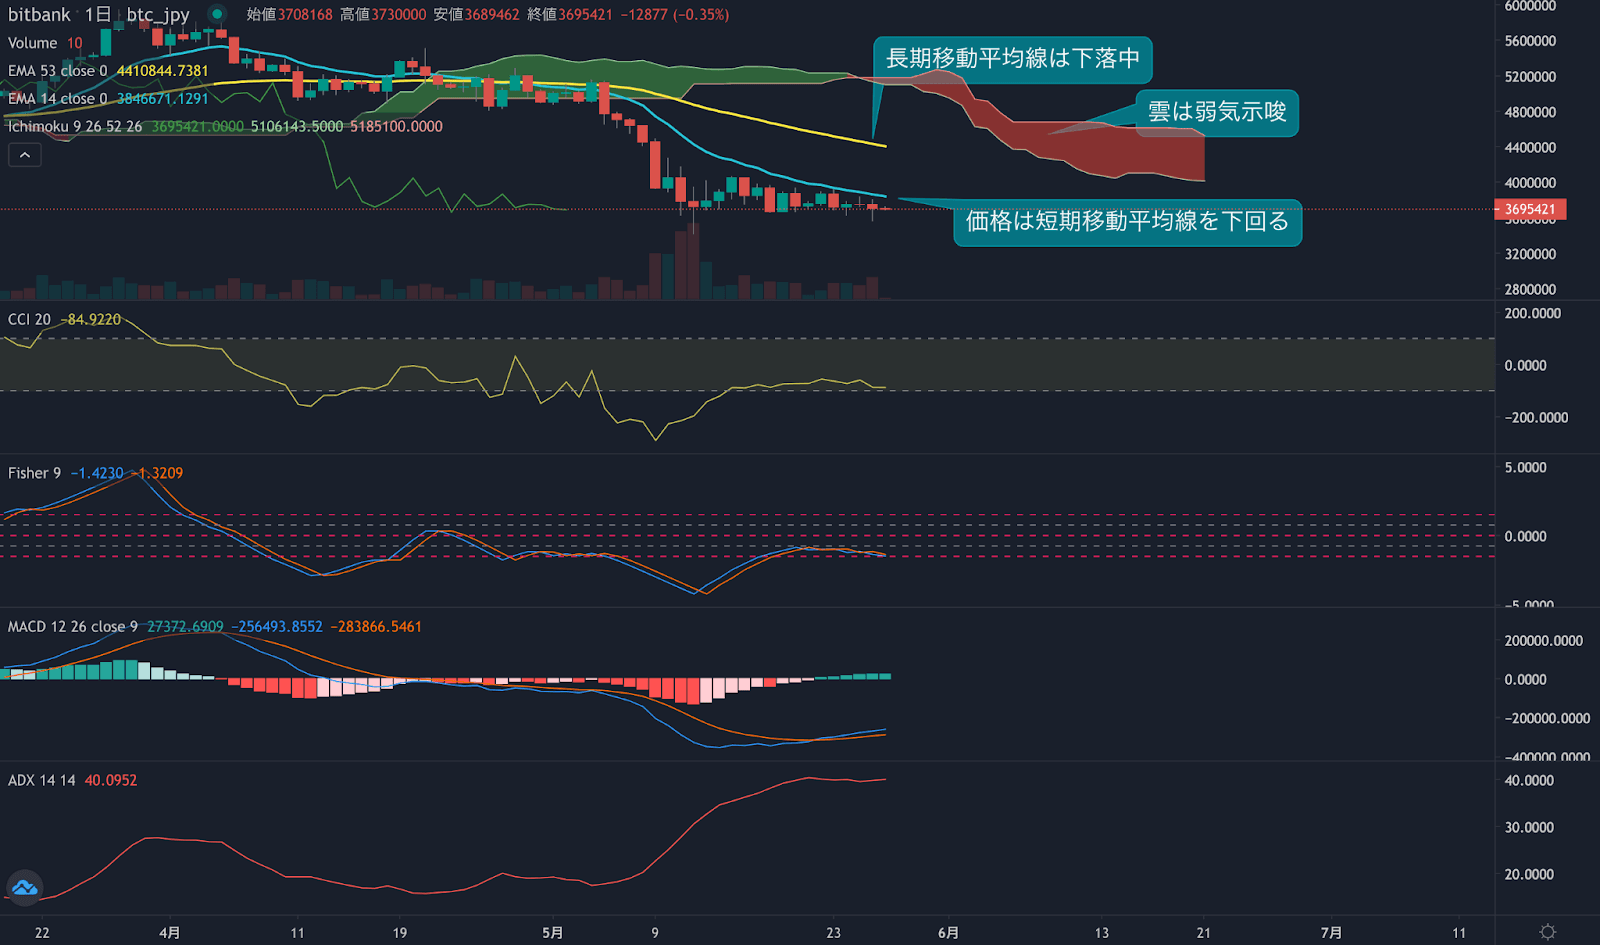
Task: Click the 長期移動平均線は下落中 annotation box
Action: coord(1013,60)
